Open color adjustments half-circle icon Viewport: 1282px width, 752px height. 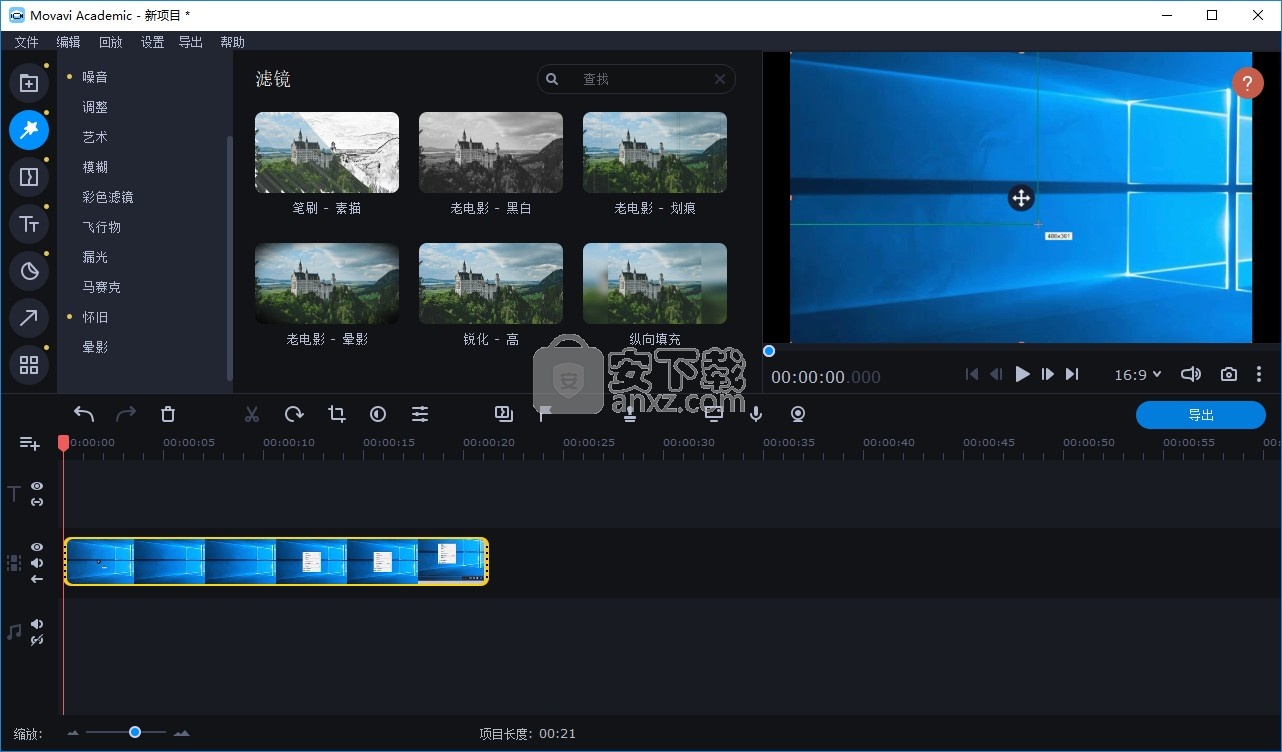click(378, 414)
